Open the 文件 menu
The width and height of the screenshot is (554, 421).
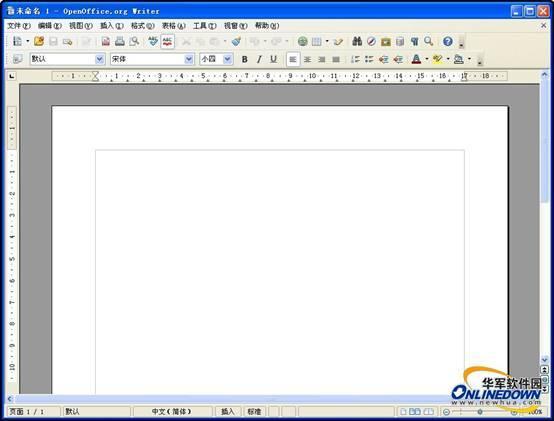[19, 26]
